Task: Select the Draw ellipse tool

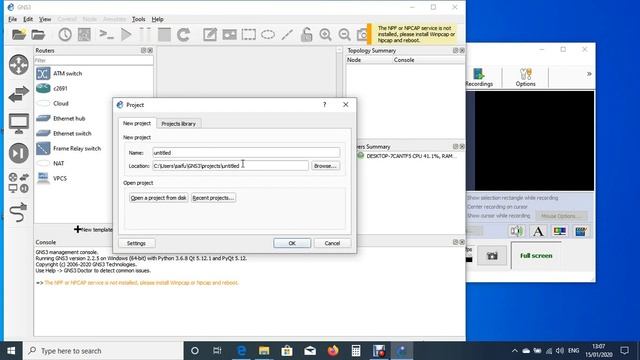Action: click(x=268, y=34)
